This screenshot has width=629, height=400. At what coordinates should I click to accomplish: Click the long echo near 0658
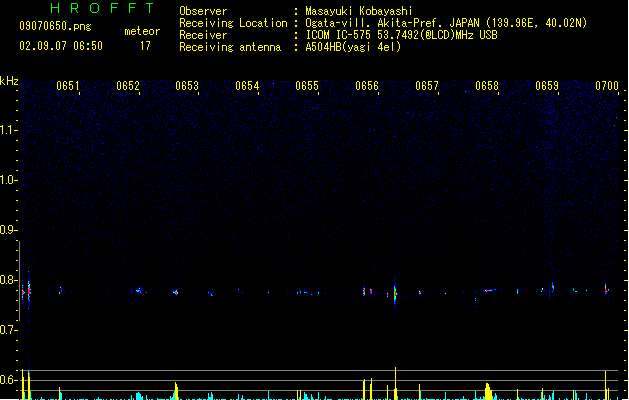(x=489, y=290)
